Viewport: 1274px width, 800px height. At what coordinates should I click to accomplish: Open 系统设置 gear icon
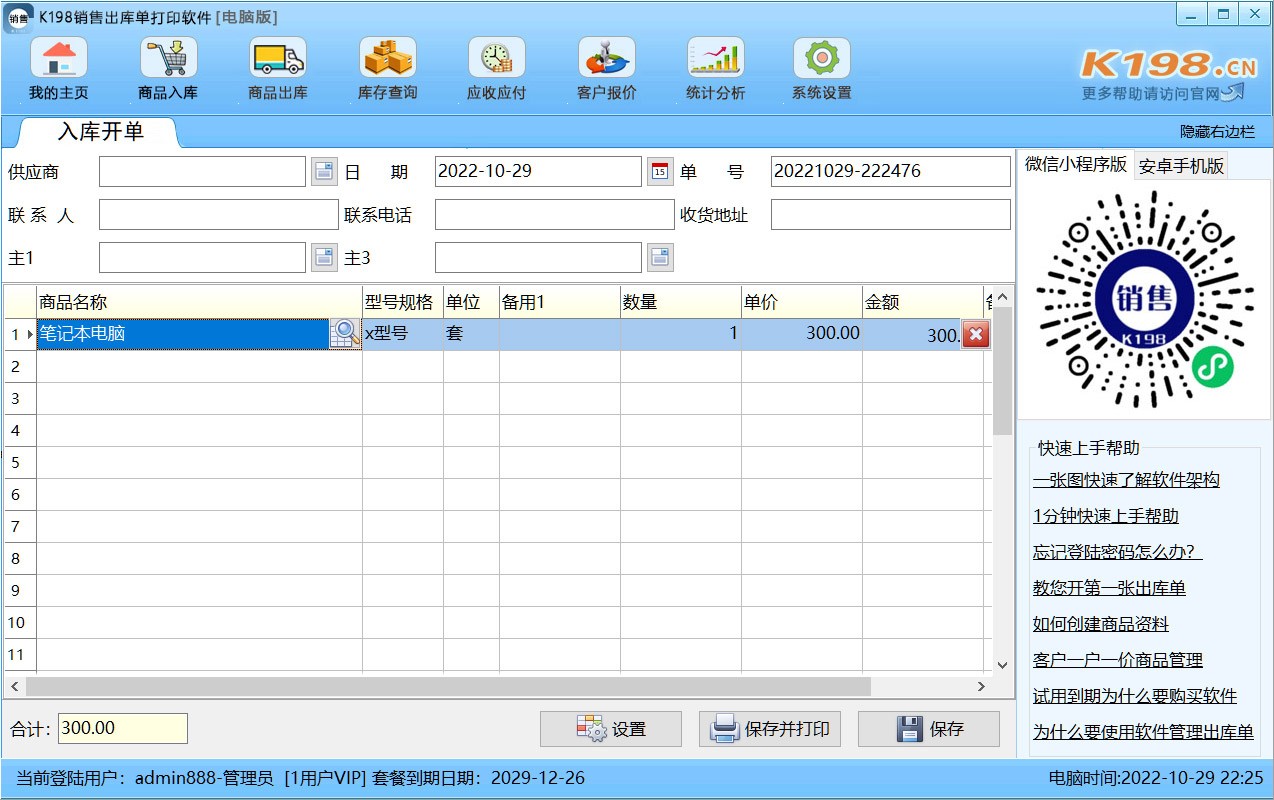[x=821, y=59]
